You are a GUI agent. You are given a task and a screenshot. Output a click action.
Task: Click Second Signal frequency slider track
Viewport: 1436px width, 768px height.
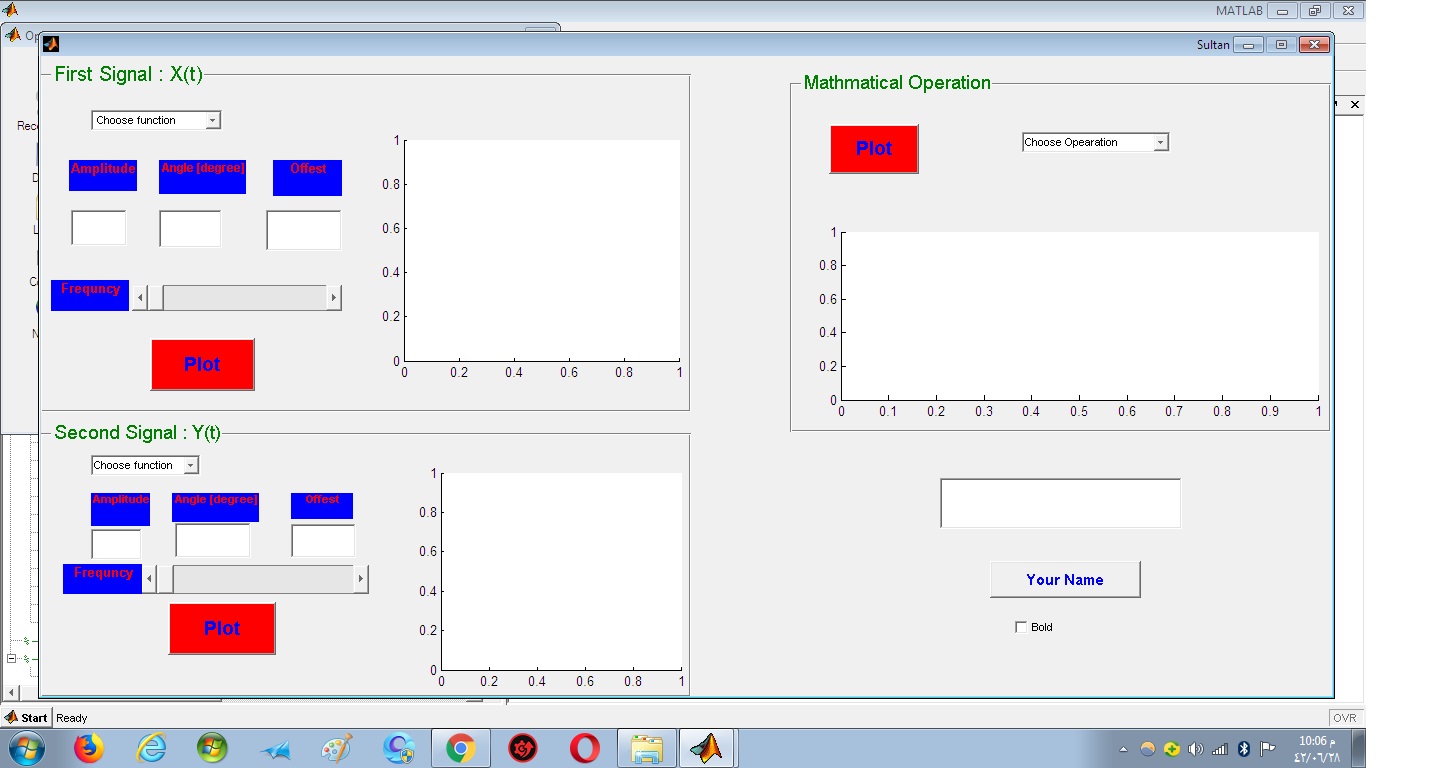(264, 579)
